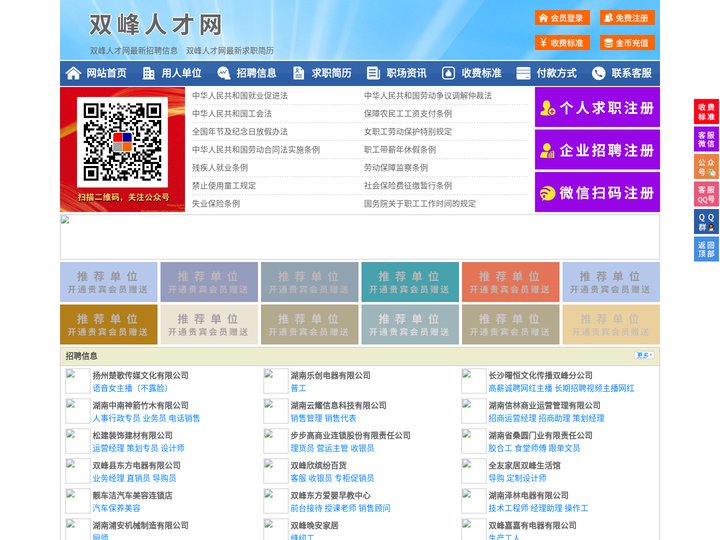Open the 保障农民工工资支付条例 link

408,113
